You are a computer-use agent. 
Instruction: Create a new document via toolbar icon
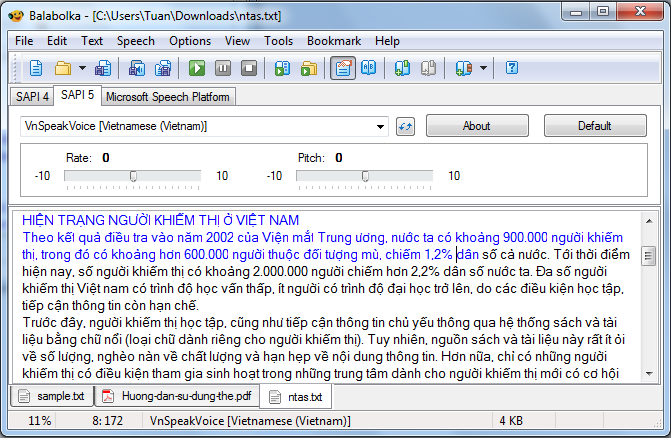[x=36, y=68]
